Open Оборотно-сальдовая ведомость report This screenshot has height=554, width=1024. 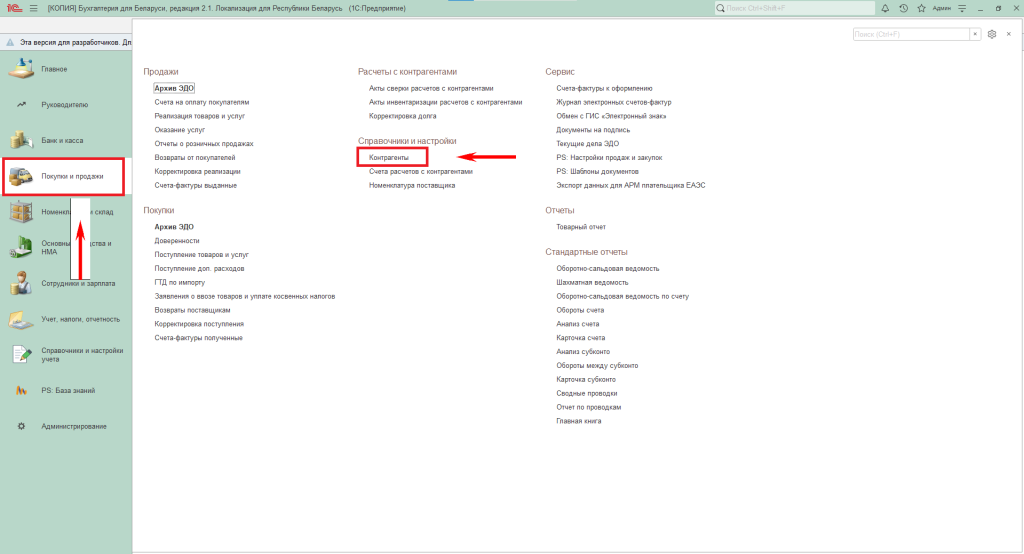point(607,268)
